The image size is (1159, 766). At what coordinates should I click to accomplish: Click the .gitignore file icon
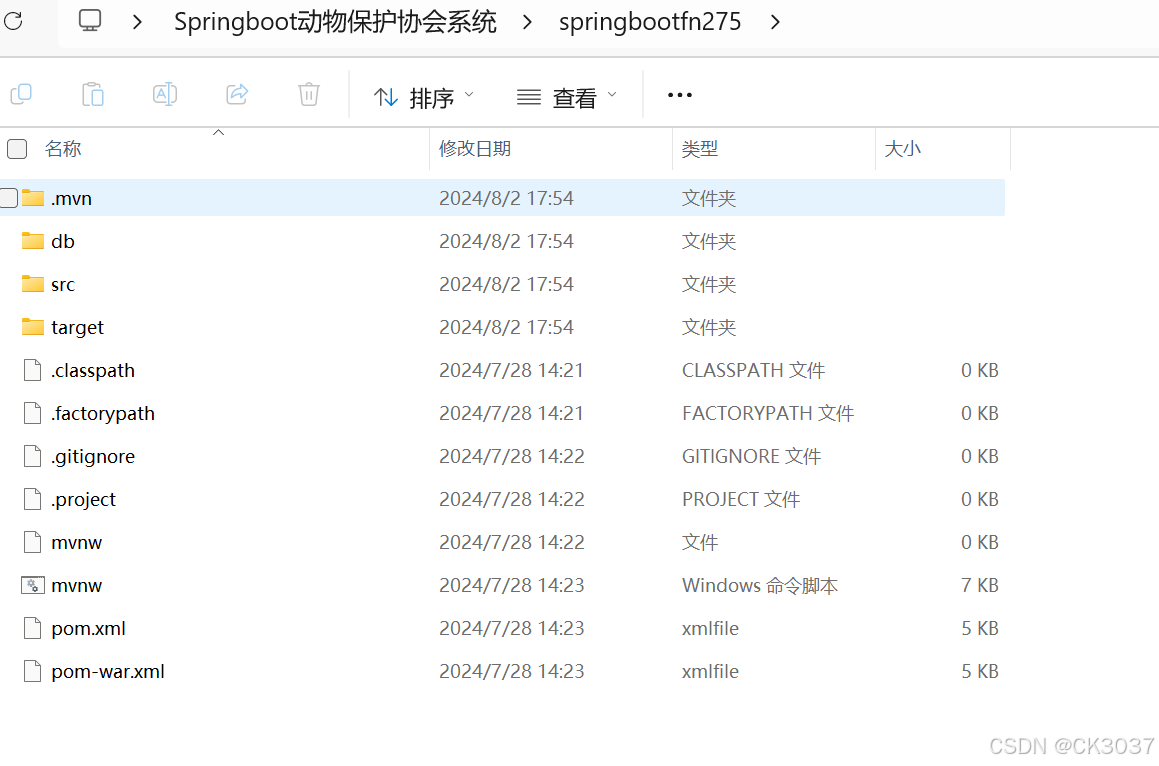pyautogui.click(x=33, y=456)
